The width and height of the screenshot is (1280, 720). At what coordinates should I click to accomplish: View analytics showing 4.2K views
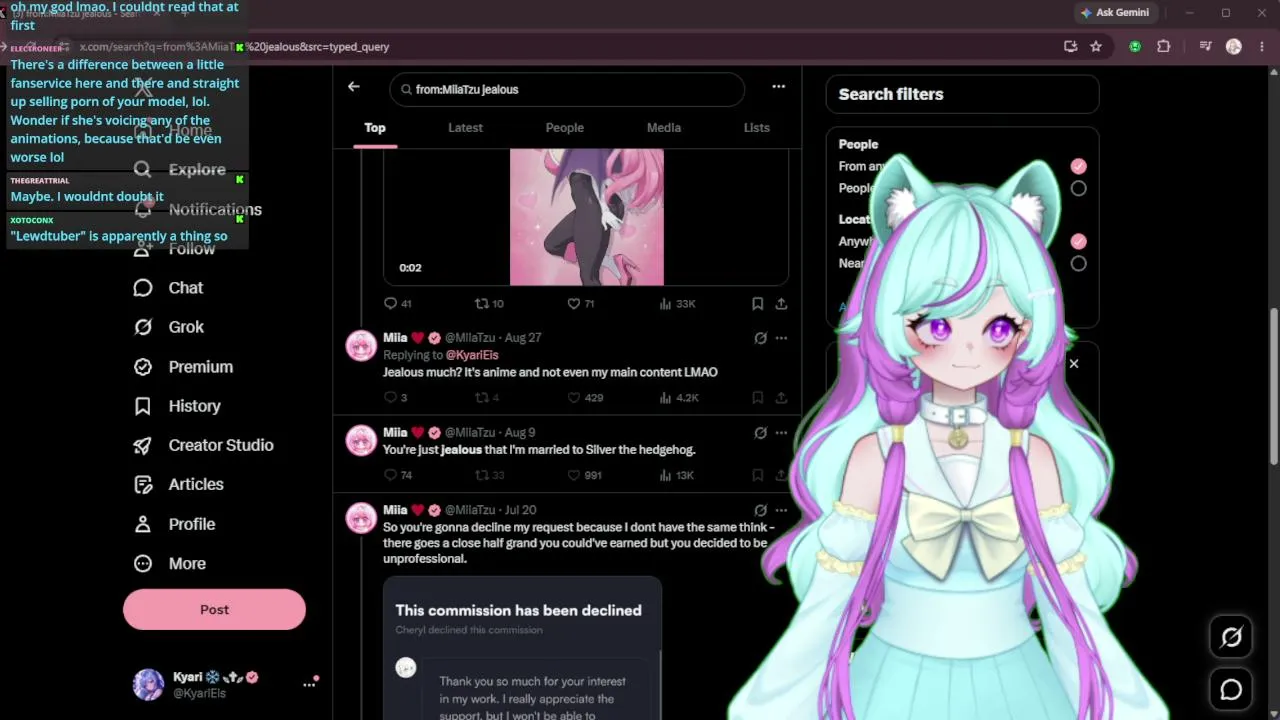click(x=679, y=398)
